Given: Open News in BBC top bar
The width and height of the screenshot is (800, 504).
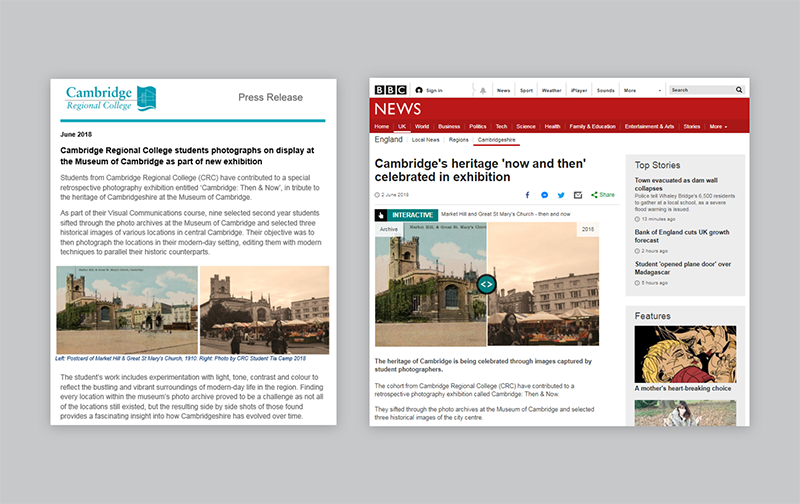Looking at the screenshot, I should click(504, 90).
